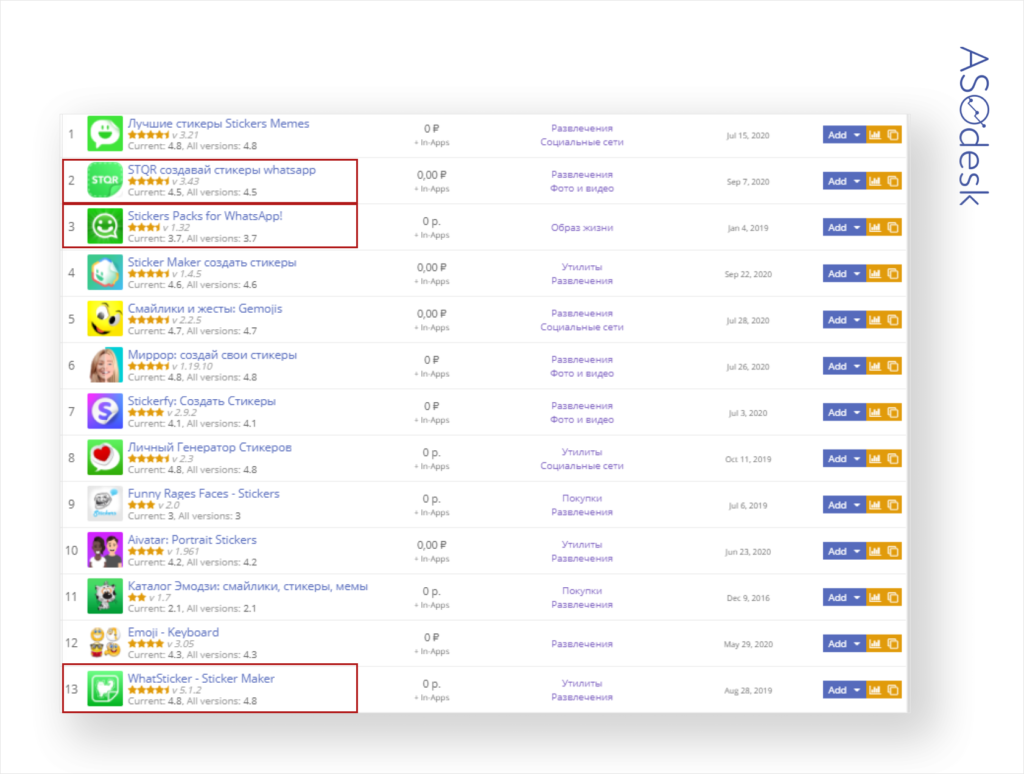Open chart icon for Лучшие стикеры Stickers Memes
This screenshot has width=1024, height=774.
[875, 135]
